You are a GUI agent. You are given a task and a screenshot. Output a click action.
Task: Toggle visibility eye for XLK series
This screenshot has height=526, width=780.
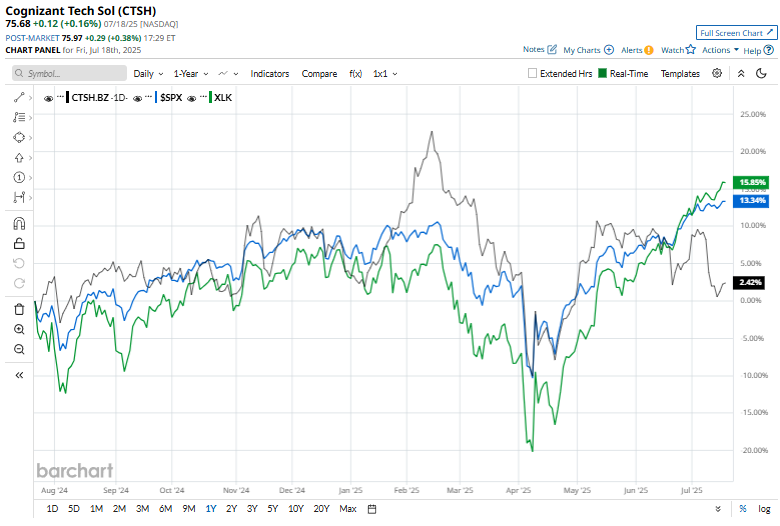(x=192, y=98)
